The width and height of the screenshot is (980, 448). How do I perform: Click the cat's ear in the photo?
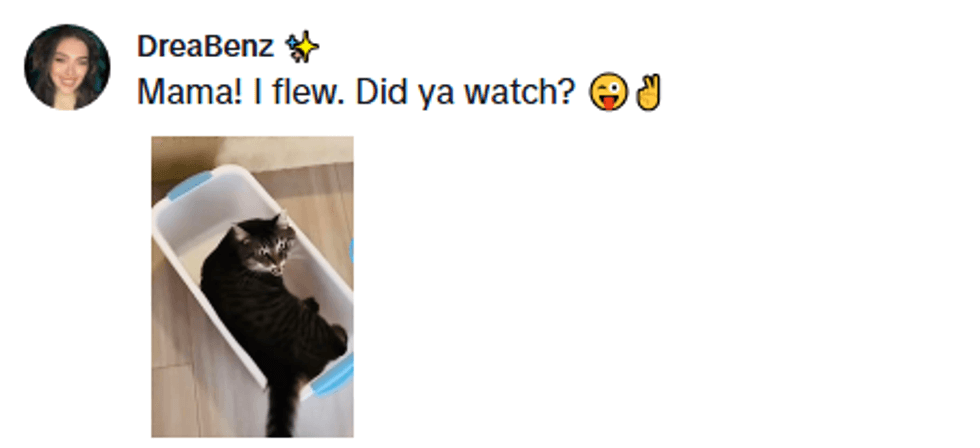[241, 233]
